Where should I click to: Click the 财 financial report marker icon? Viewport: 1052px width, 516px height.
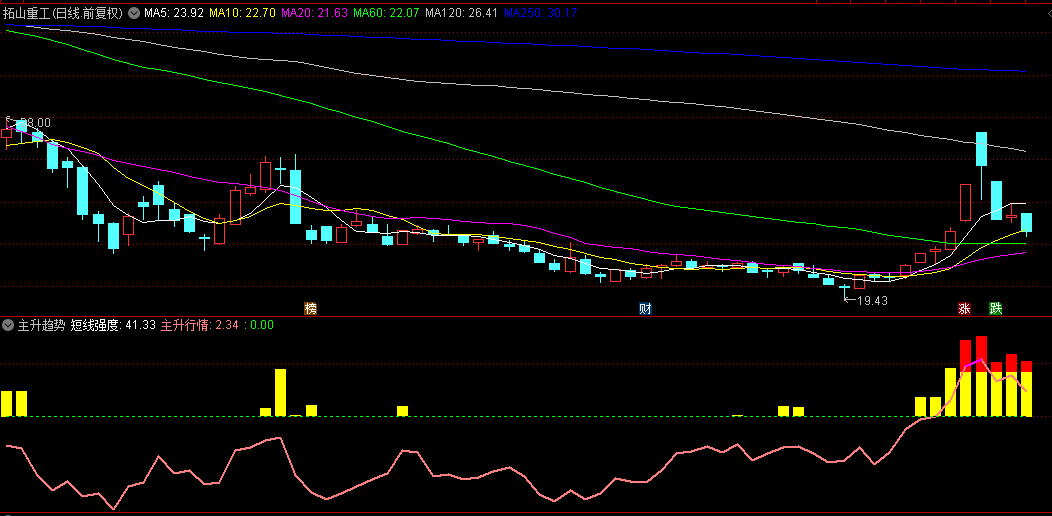645,309
